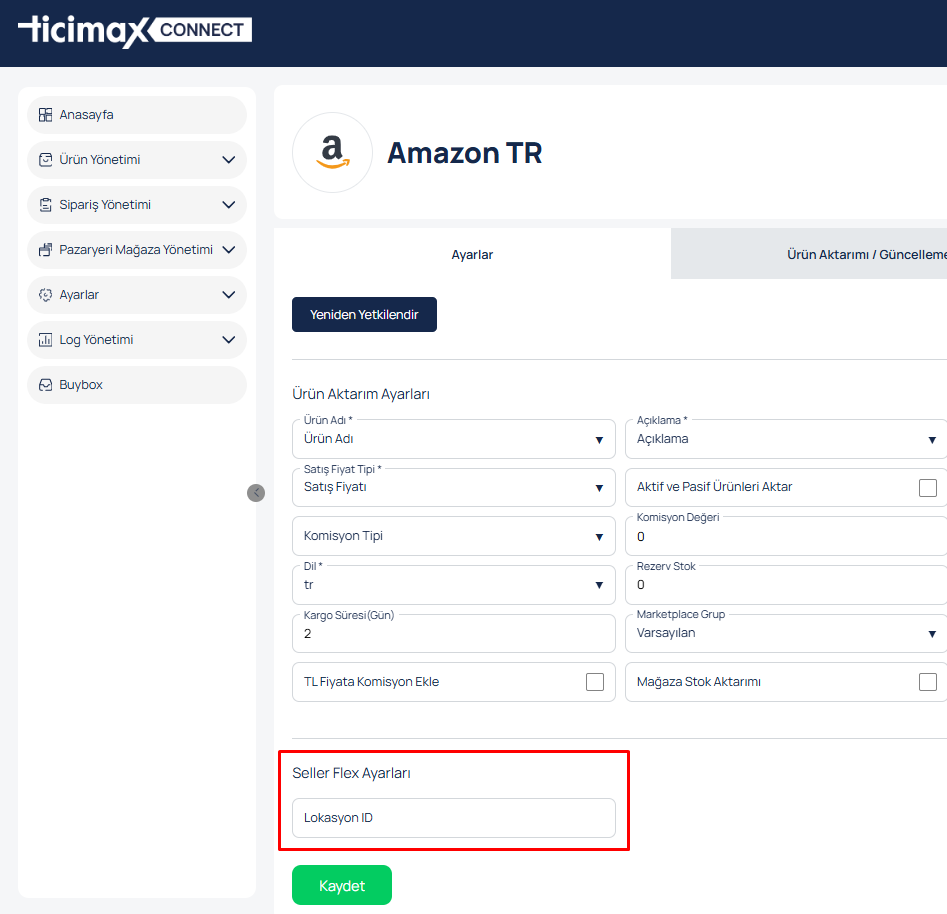Enable Aktif ve Pasif Ürünleri Aktar checkbox

tap(928, 488)
